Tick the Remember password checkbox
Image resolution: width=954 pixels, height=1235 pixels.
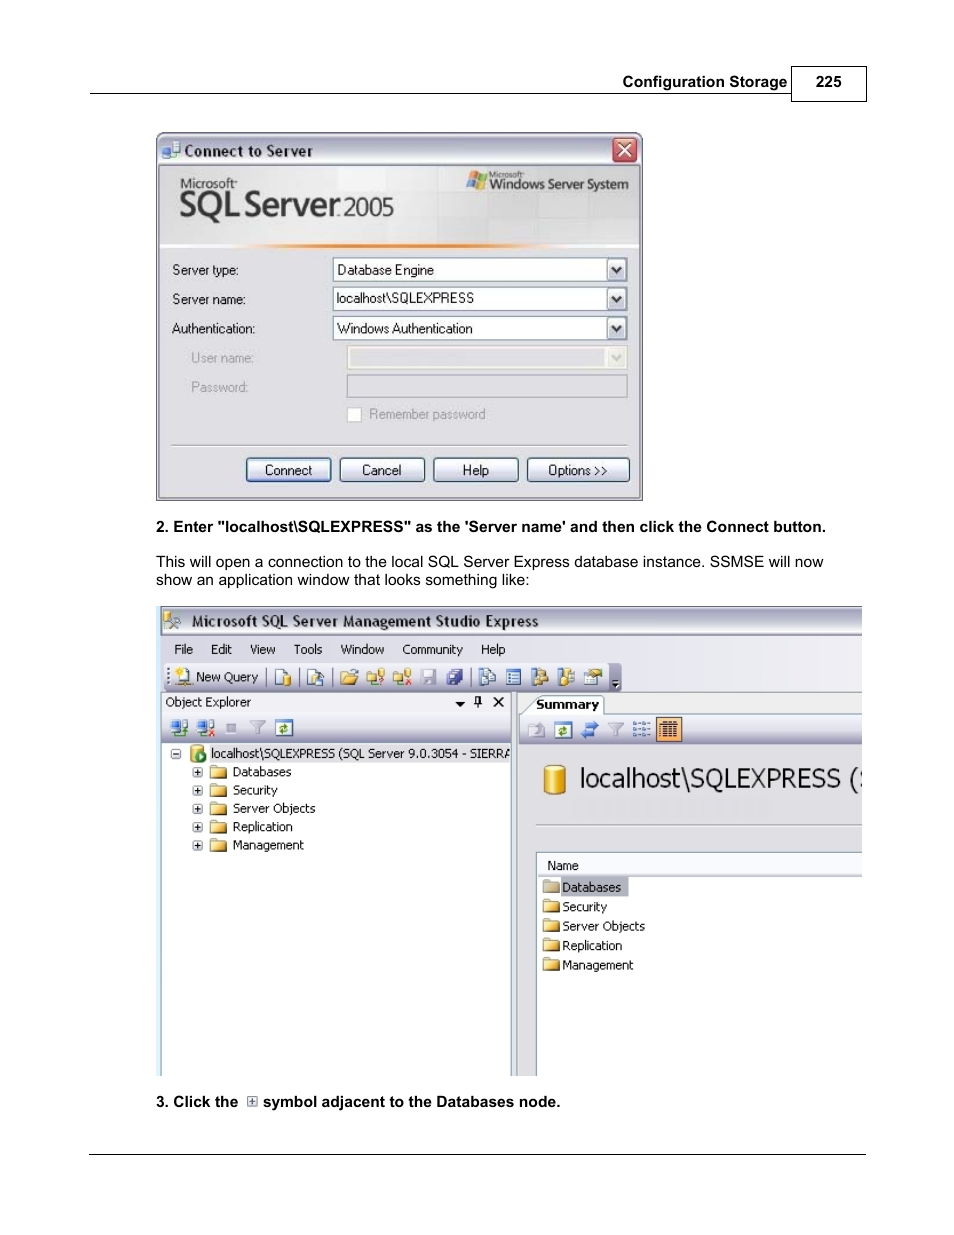click(x=354, y=415)
